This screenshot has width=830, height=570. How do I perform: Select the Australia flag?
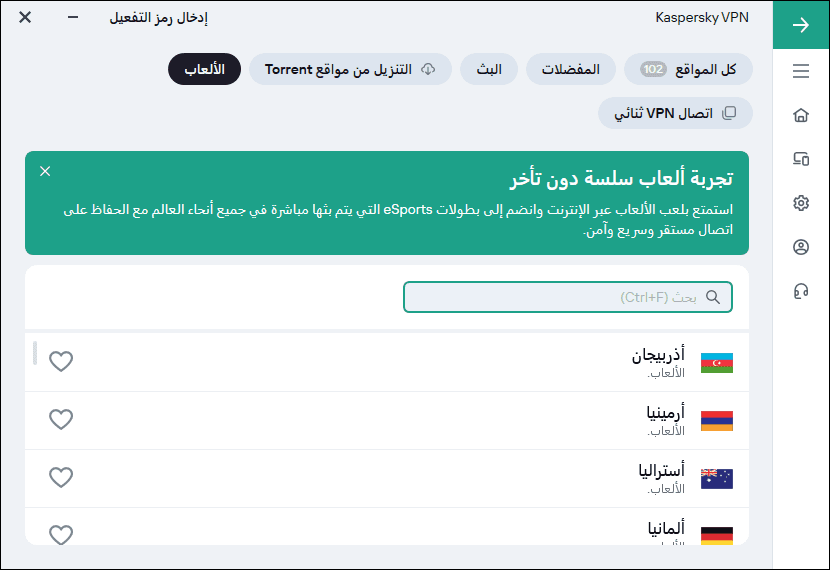(717, 479)
